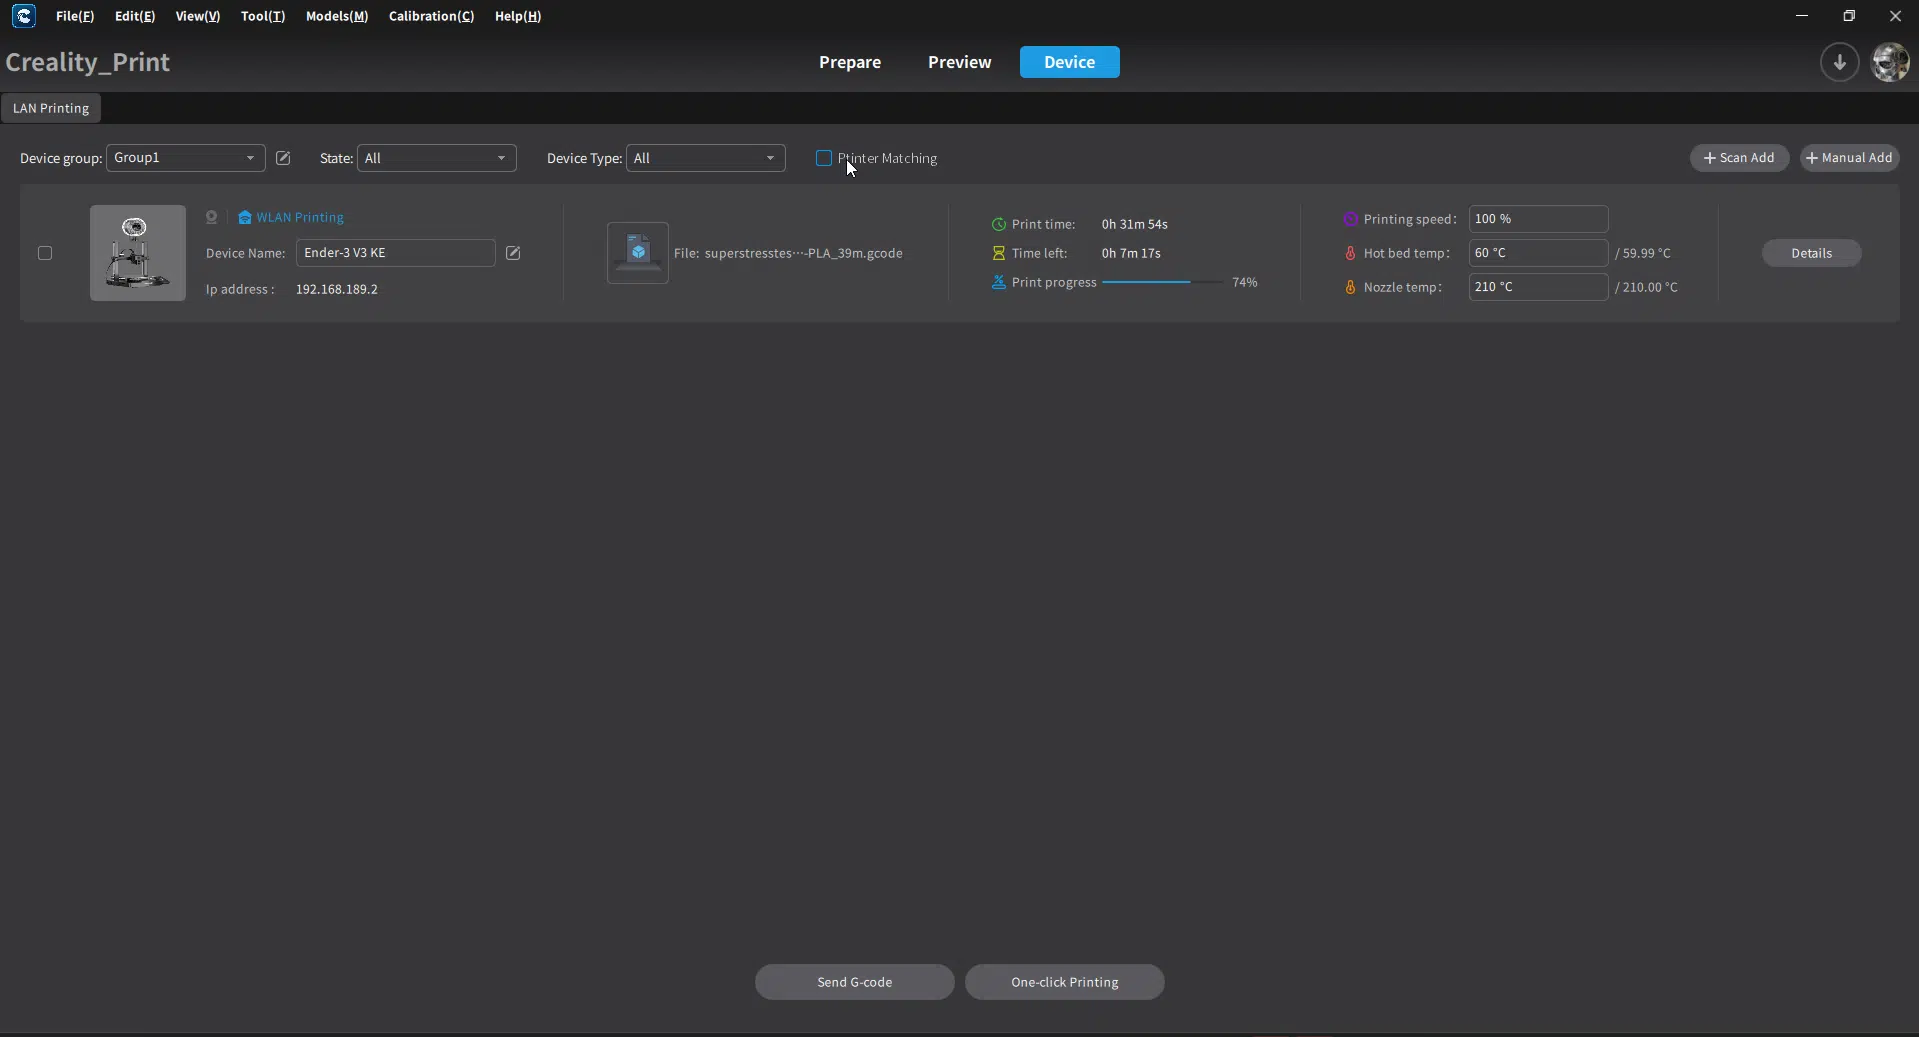Click the Print progress icon
Screen dimensions: 1919x1037
[x=998, y=282]
